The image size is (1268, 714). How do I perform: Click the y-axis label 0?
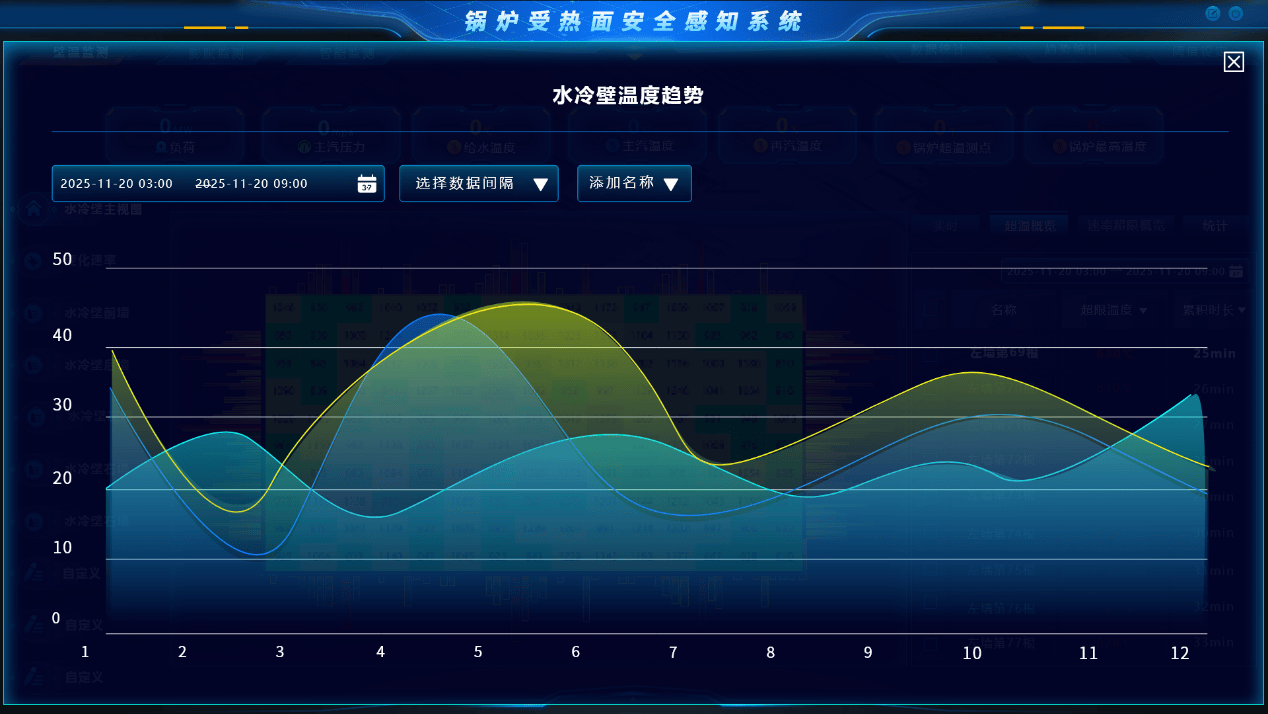[x=56, y=618]
